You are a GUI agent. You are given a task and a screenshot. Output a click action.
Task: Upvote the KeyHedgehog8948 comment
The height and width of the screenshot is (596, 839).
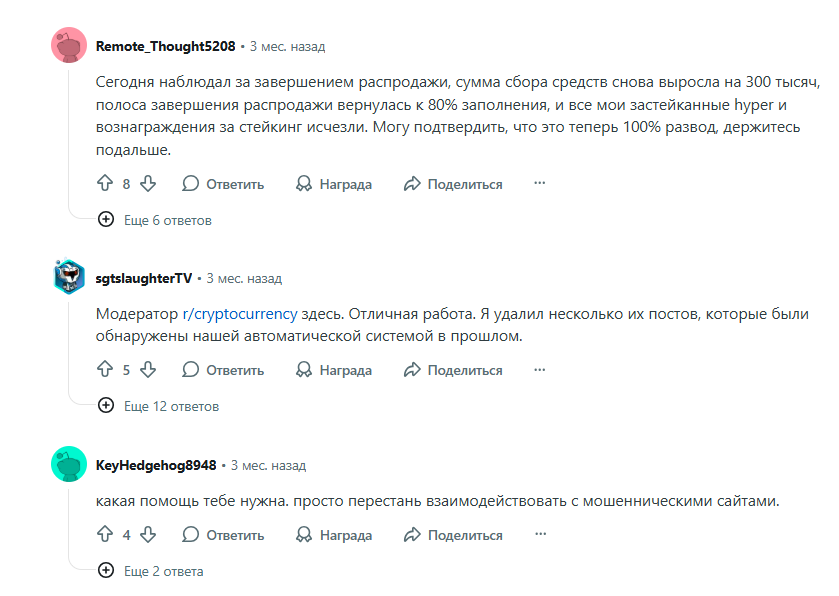104,535
